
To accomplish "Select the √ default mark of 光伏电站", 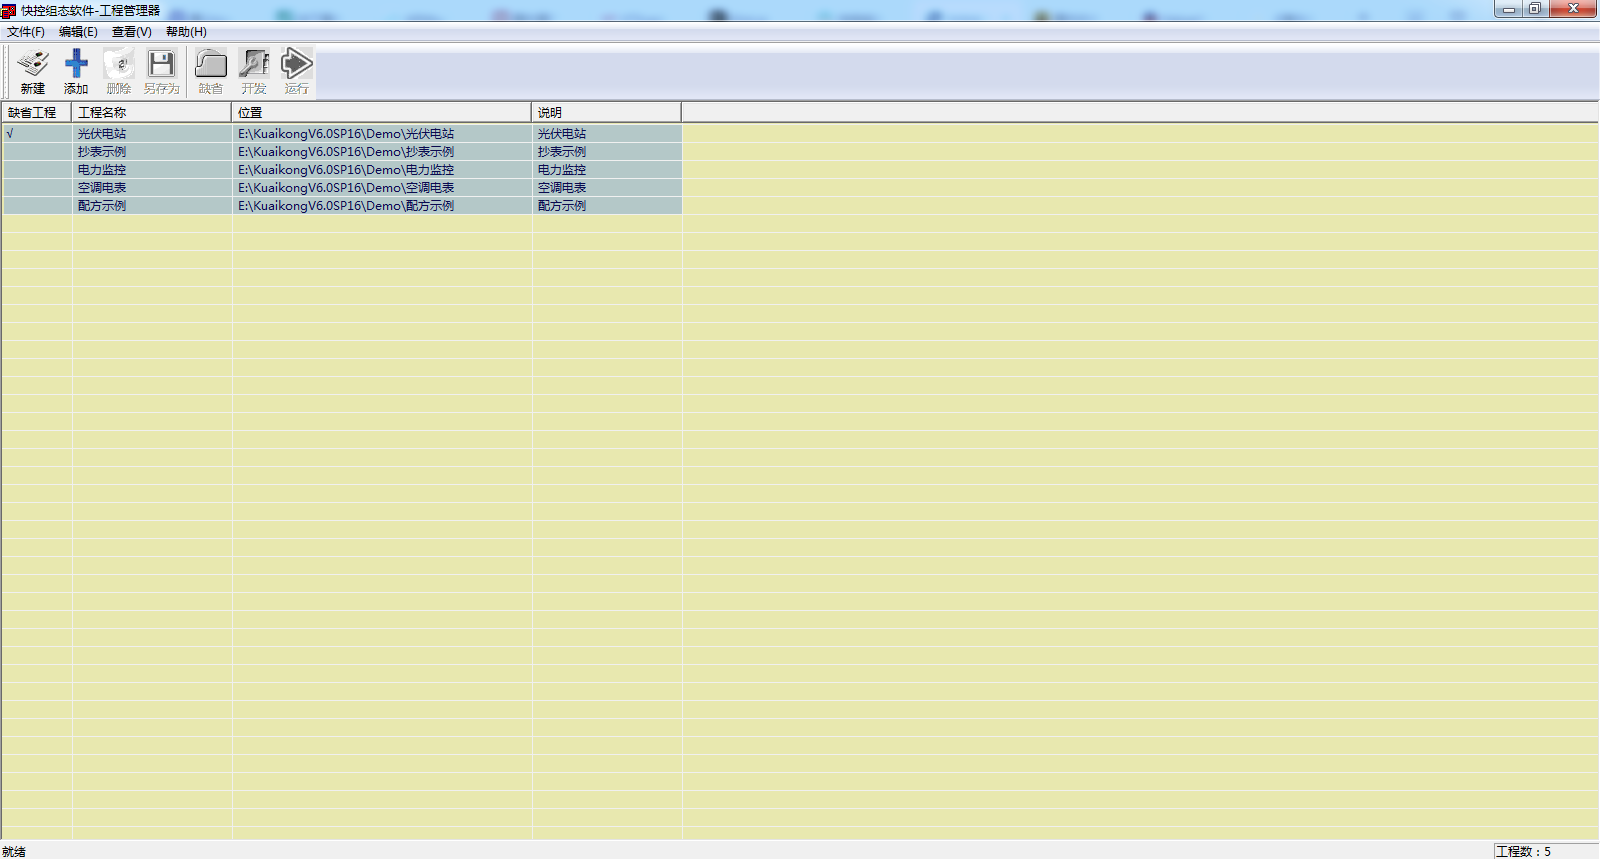I will click(x=10, y=133).
